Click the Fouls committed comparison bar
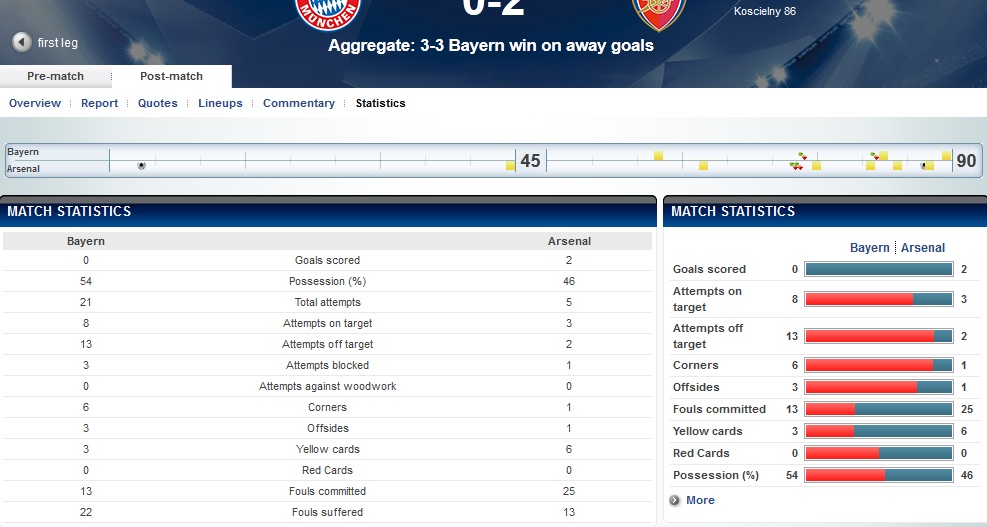 coord(878,409)
